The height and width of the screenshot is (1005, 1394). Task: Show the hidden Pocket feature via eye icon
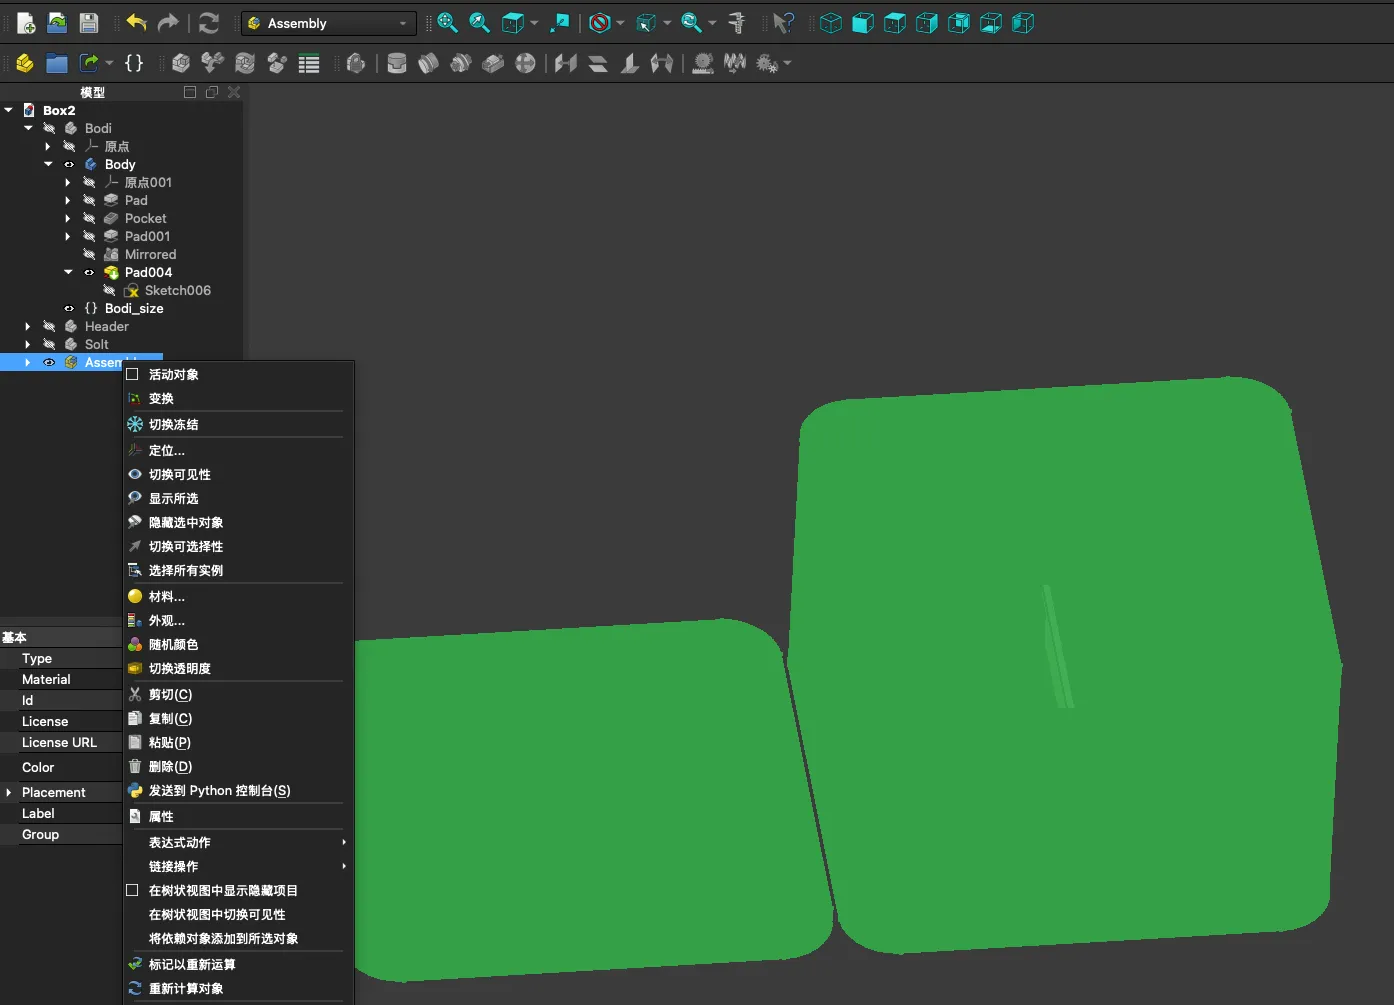click(x=89, y=219)
